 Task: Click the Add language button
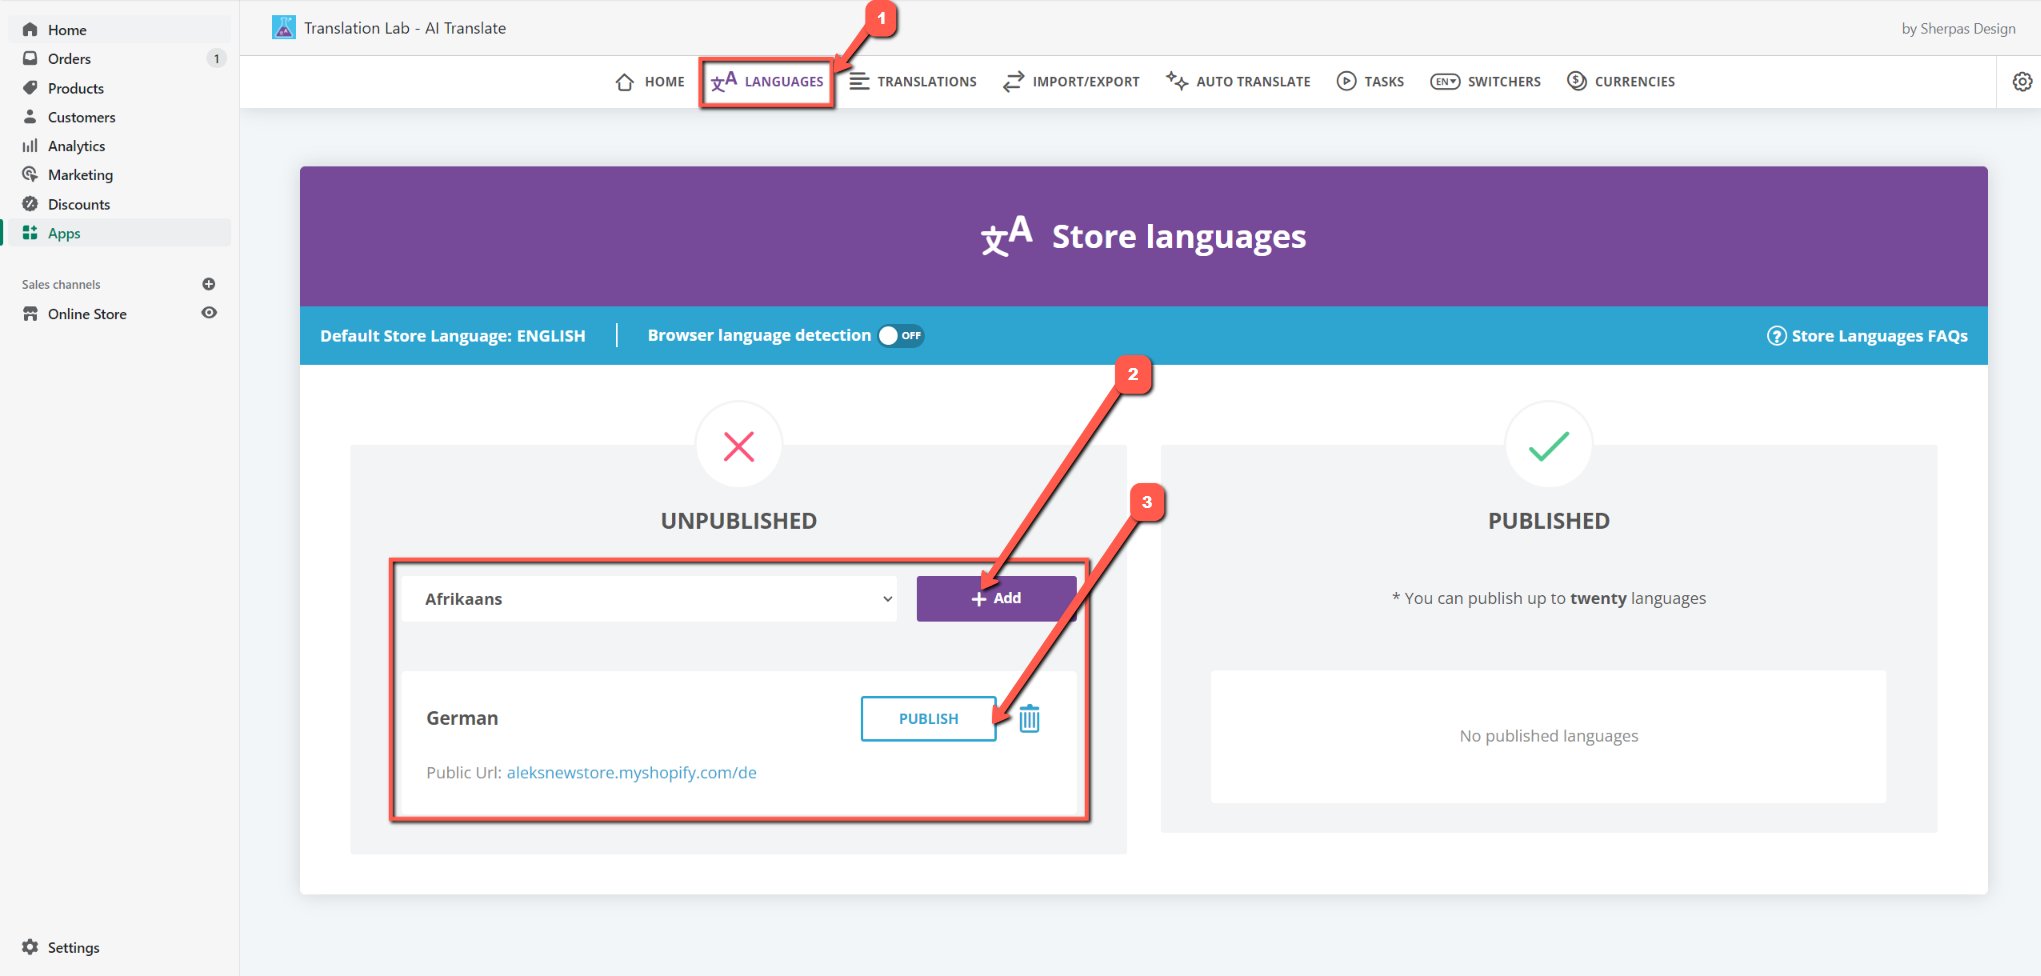[996, 598]
